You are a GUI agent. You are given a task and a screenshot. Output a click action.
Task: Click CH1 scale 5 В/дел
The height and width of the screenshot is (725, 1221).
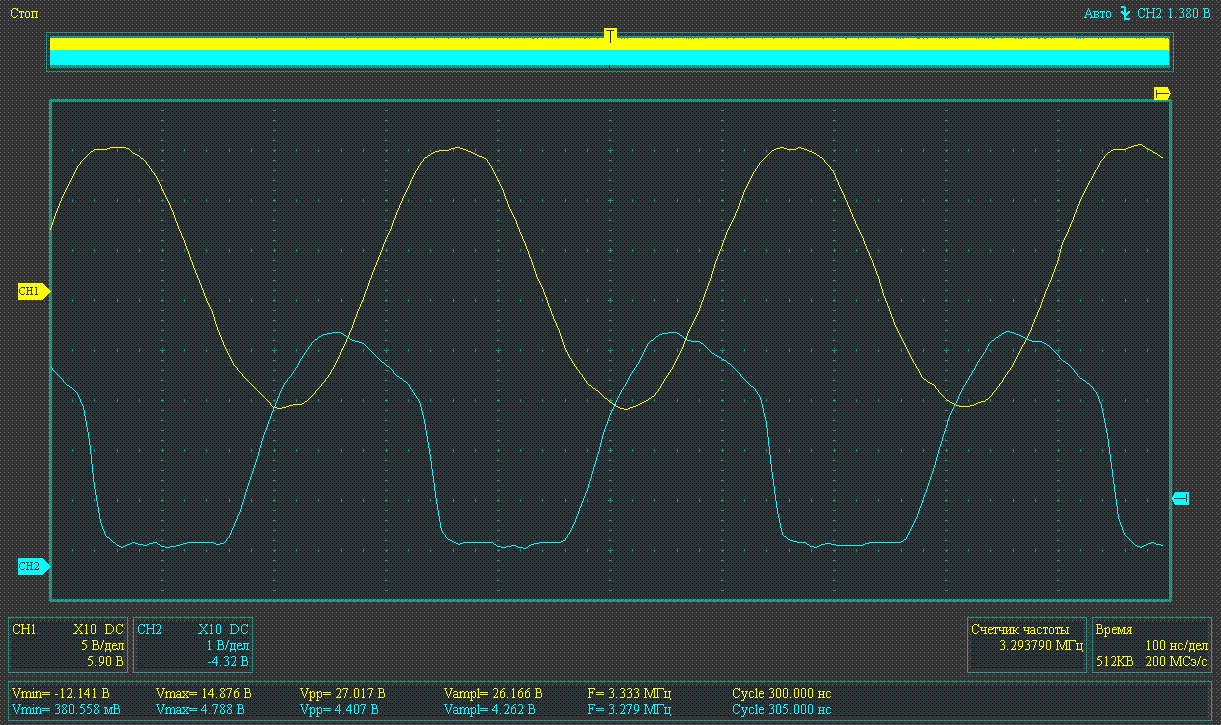click(x=102, y=646)
